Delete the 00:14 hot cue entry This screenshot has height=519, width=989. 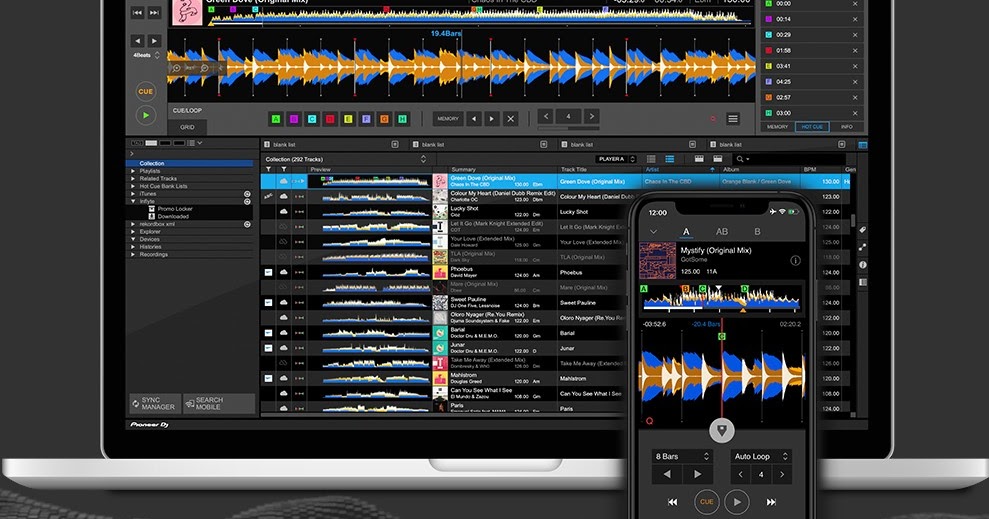(x=855, y=19)
